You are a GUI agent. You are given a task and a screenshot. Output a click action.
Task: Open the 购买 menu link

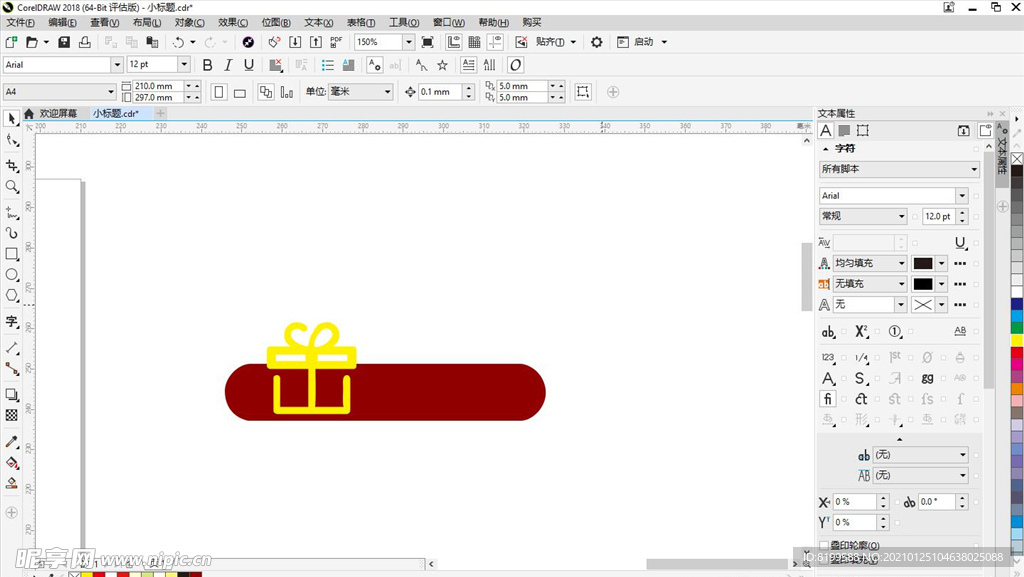tap(531, 22)
